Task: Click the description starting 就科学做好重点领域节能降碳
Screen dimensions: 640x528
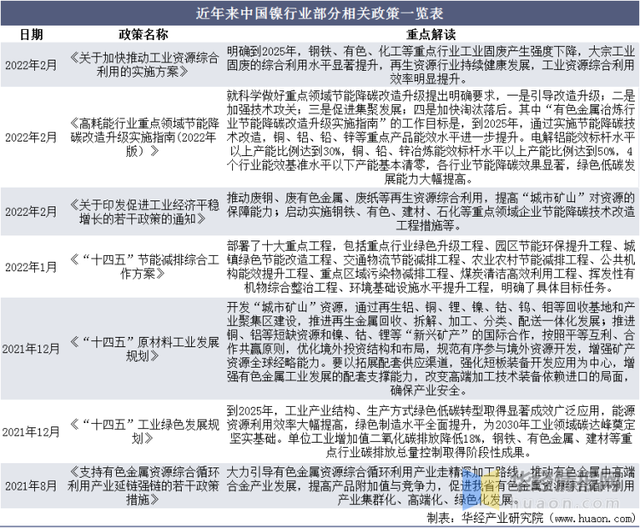Action: coord(431,137)
